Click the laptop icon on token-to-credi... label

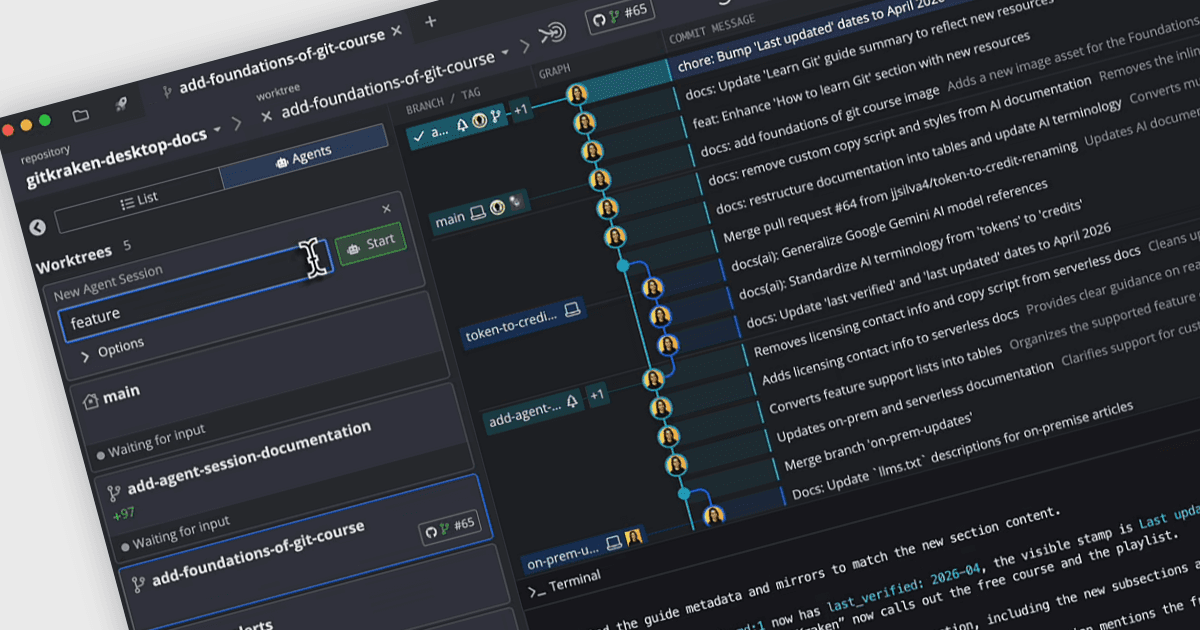tap(572, 308)
